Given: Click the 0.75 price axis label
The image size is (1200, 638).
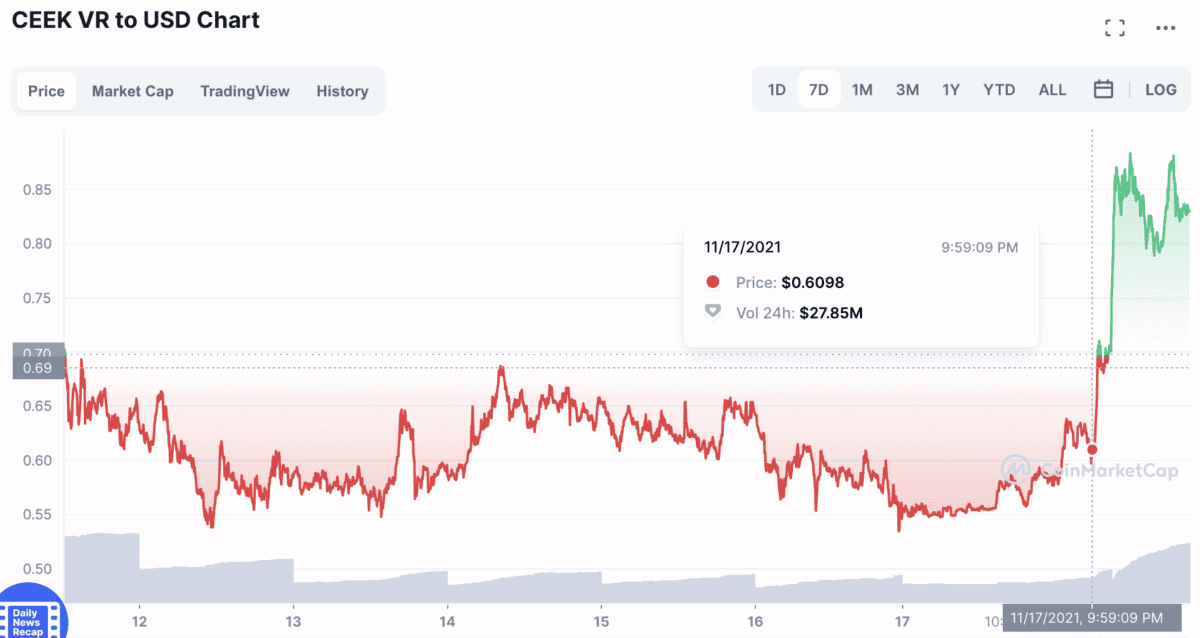Looking at the screenshot, I should (37, 298).
